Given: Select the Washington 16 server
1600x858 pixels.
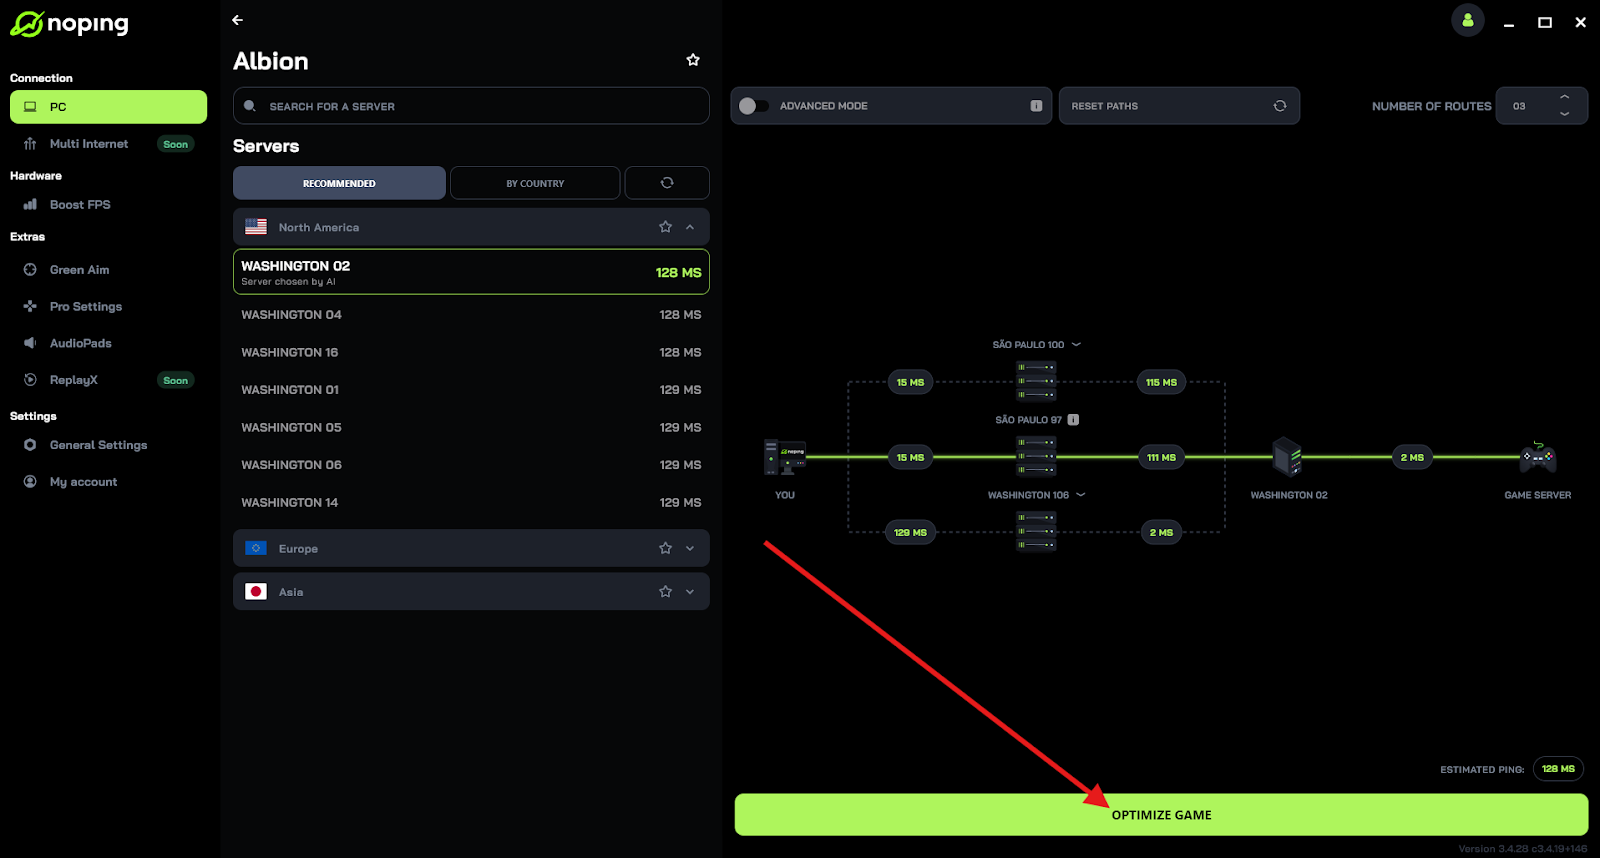Looking at the screenshot, I should coord(471,352).
